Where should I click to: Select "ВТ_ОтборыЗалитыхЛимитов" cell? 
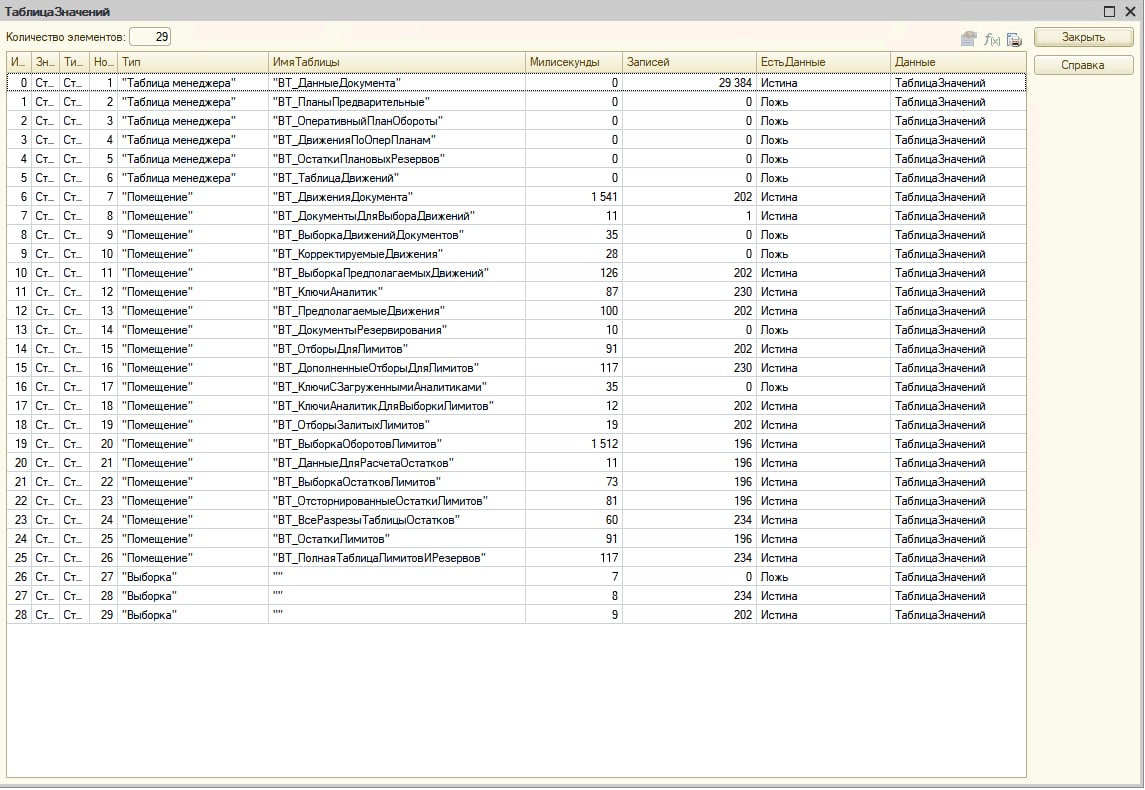point(397,425)
